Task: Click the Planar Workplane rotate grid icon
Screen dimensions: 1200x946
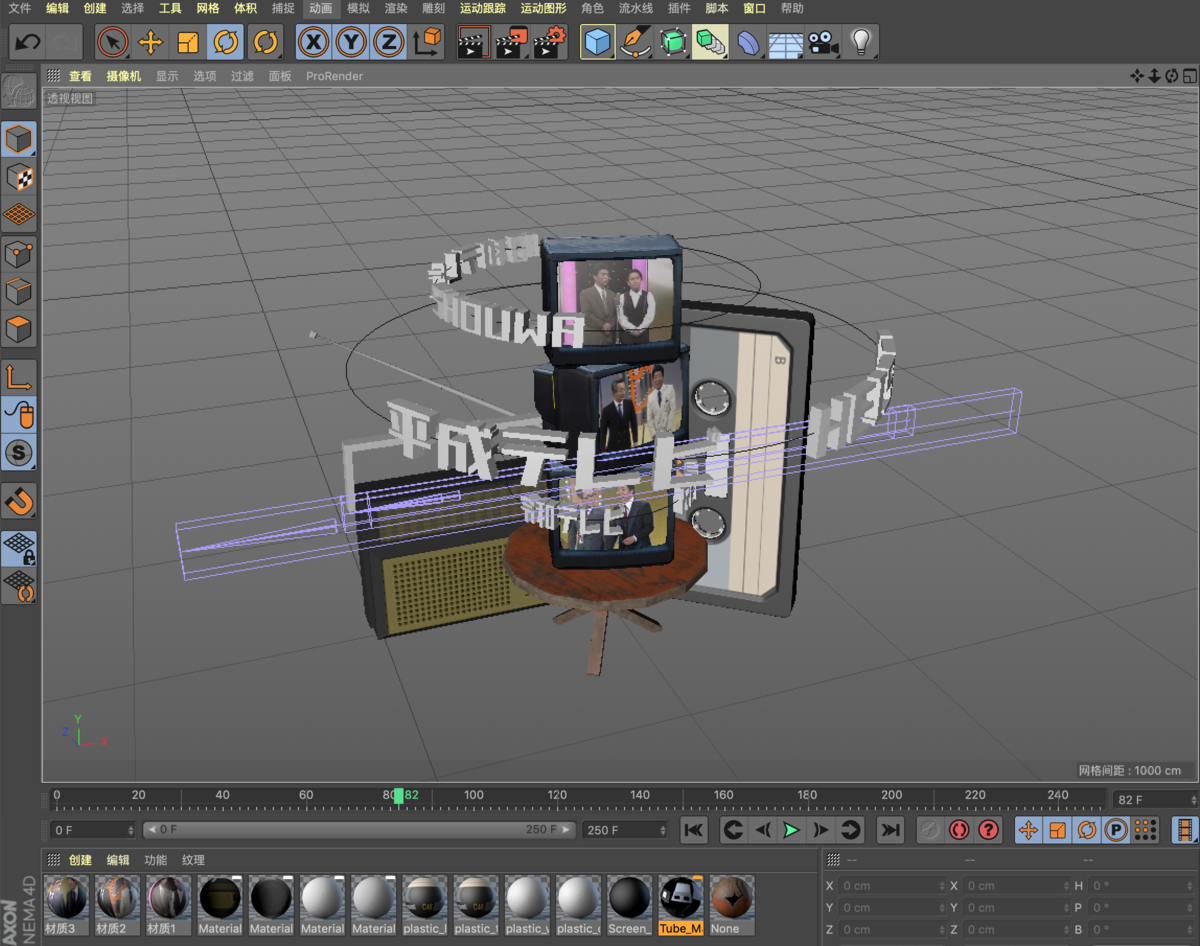Action: click(19, 586)
